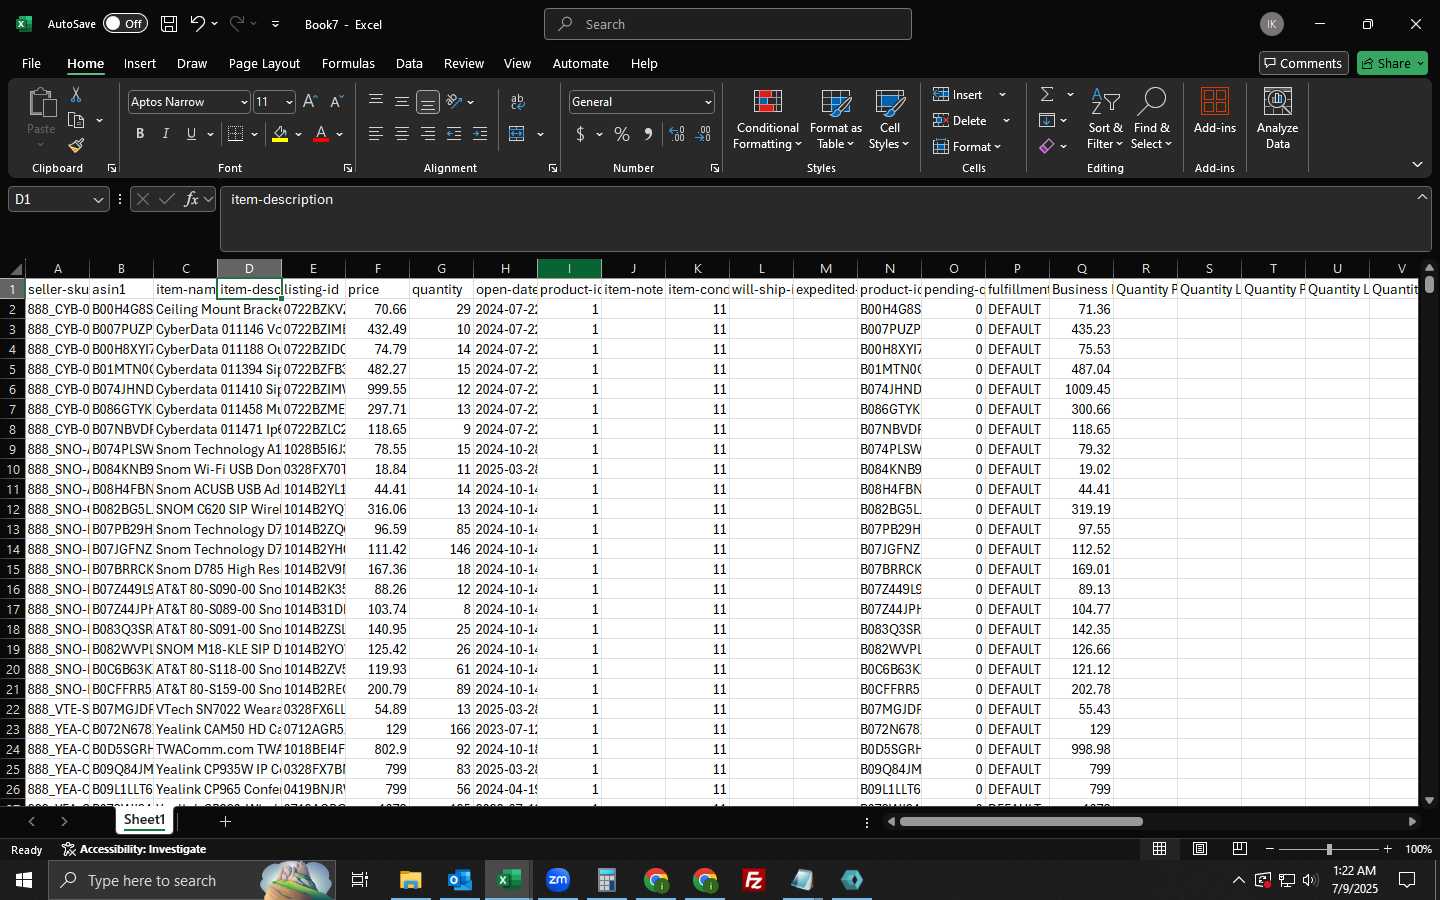Click the Cut scissors icon
This screenshot has height=900, width=1440.
[x=76, y=94]
